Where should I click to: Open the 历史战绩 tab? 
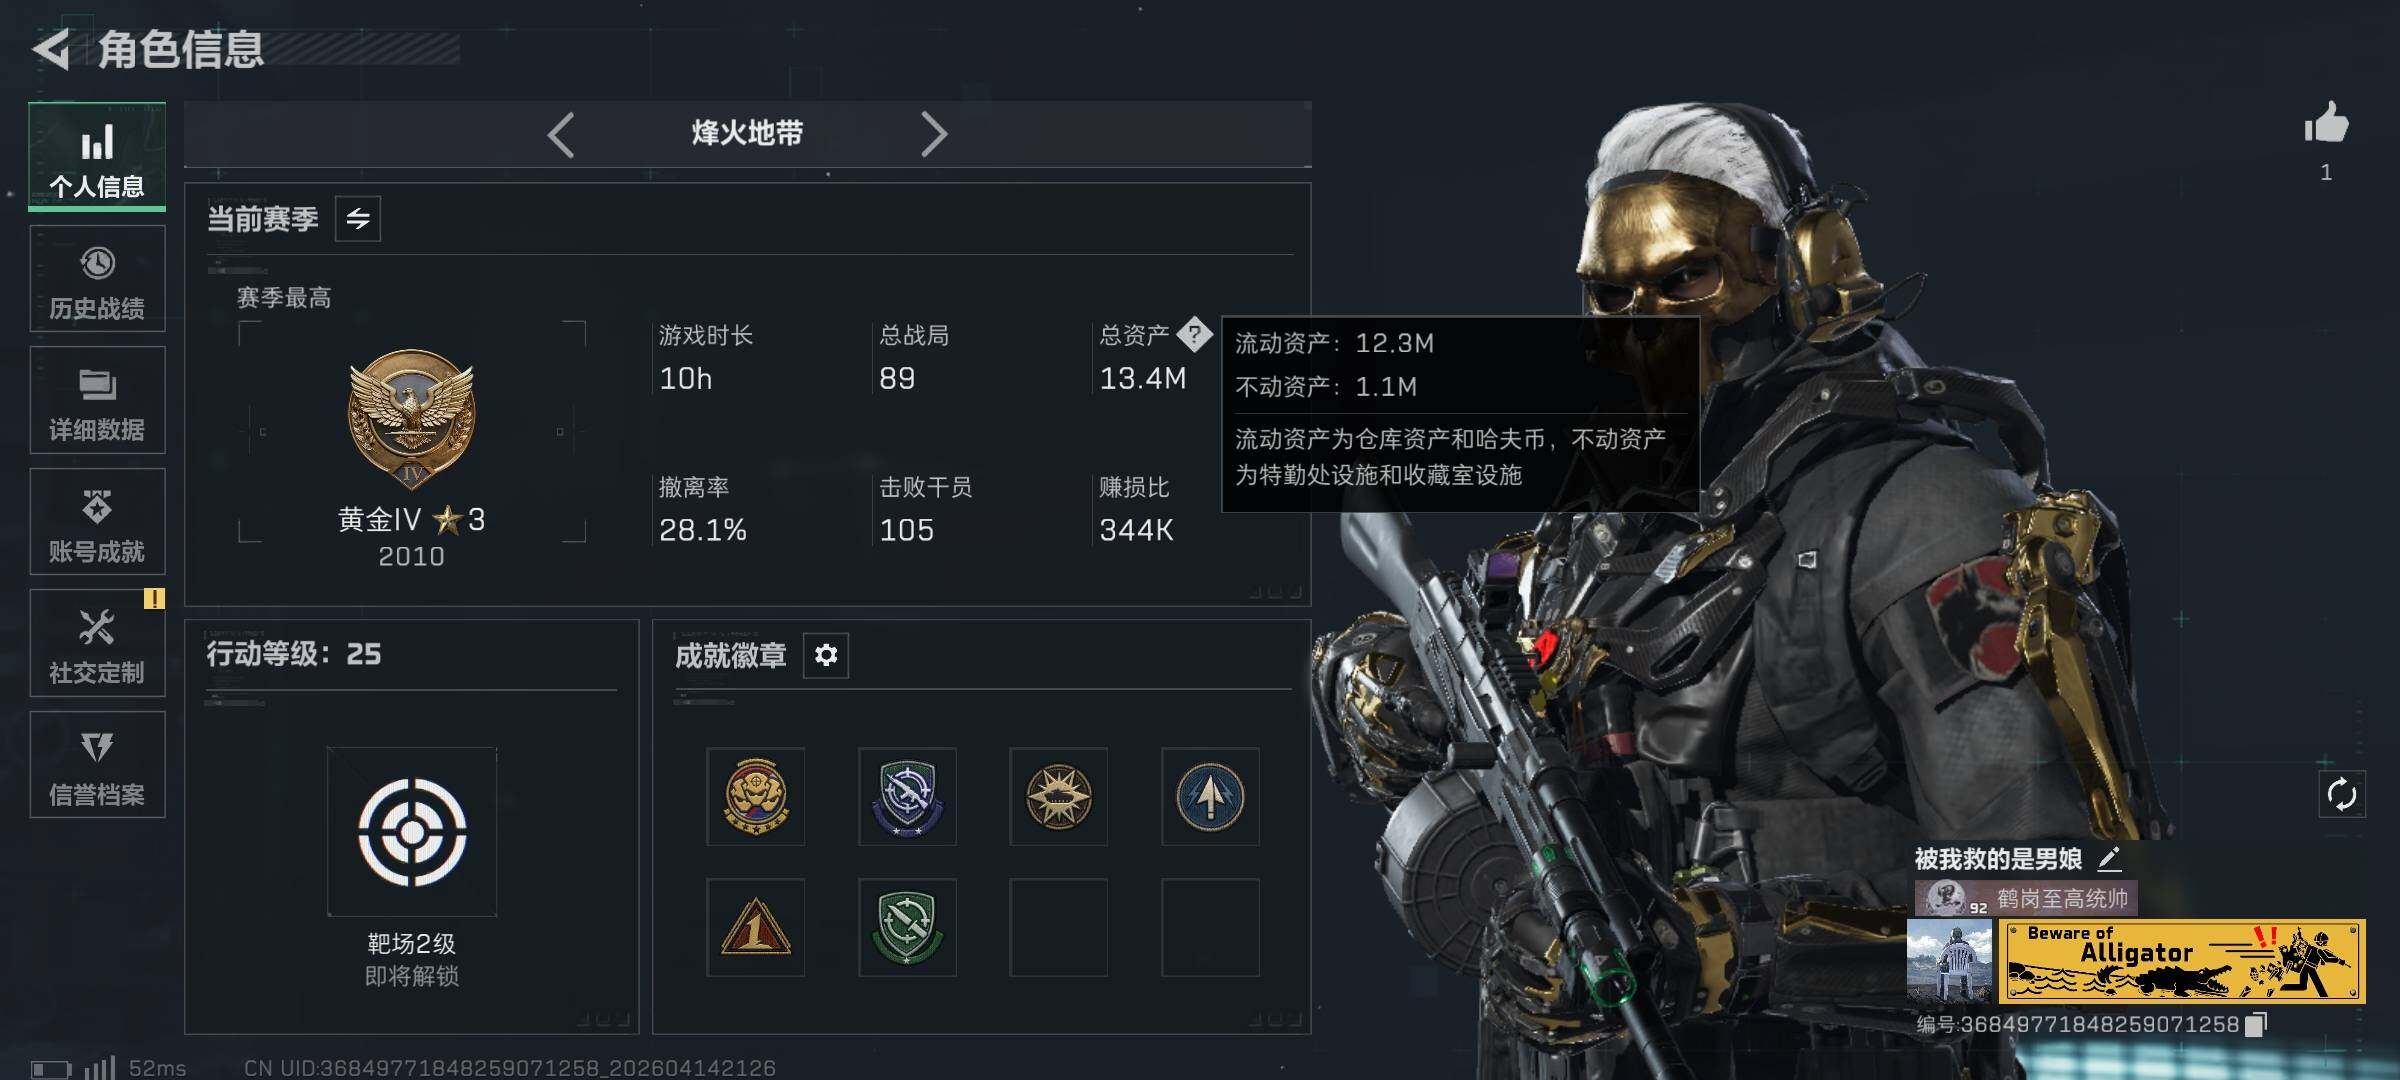coord(97,279)
